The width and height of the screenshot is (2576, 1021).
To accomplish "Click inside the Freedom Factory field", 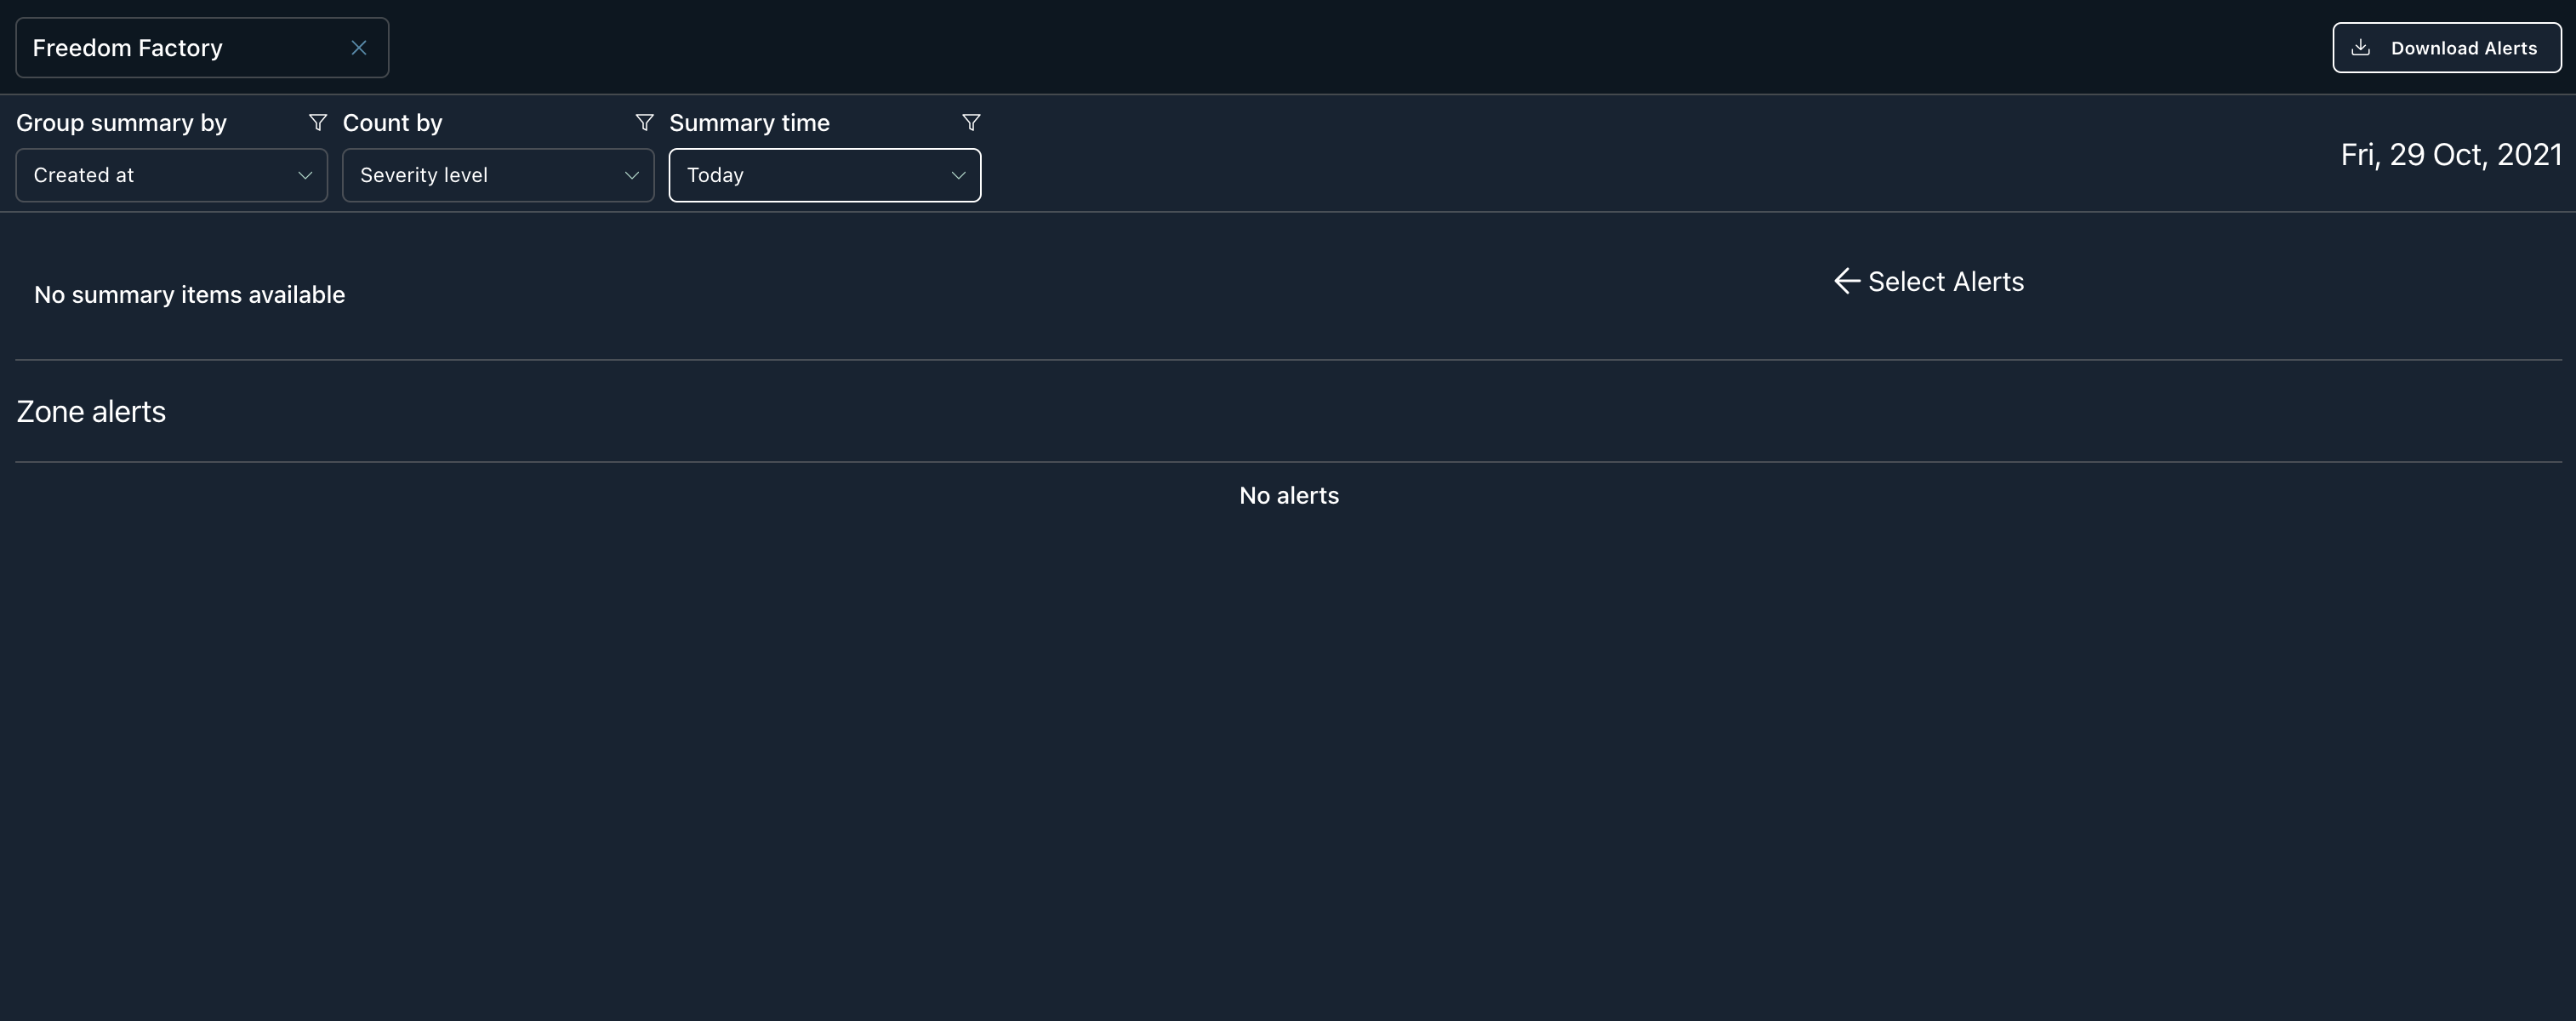I will (x=180, y=48).
